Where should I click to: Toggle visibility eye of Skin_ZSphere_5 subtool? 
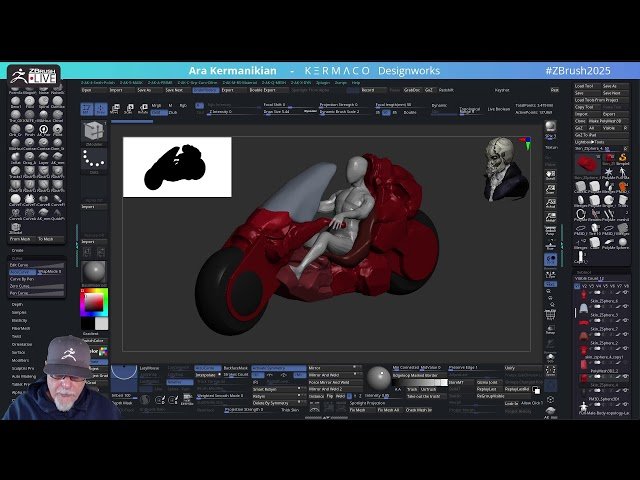click(x=626, y=307)
